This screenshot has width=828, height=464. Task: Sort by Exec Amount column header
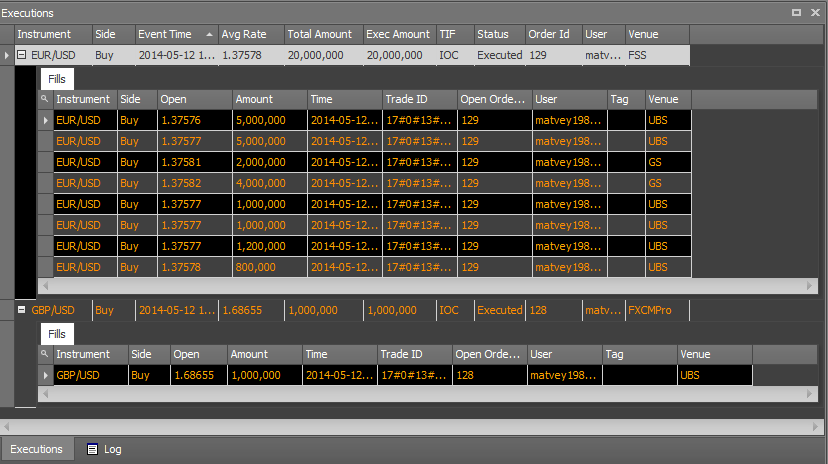[400, 34]
